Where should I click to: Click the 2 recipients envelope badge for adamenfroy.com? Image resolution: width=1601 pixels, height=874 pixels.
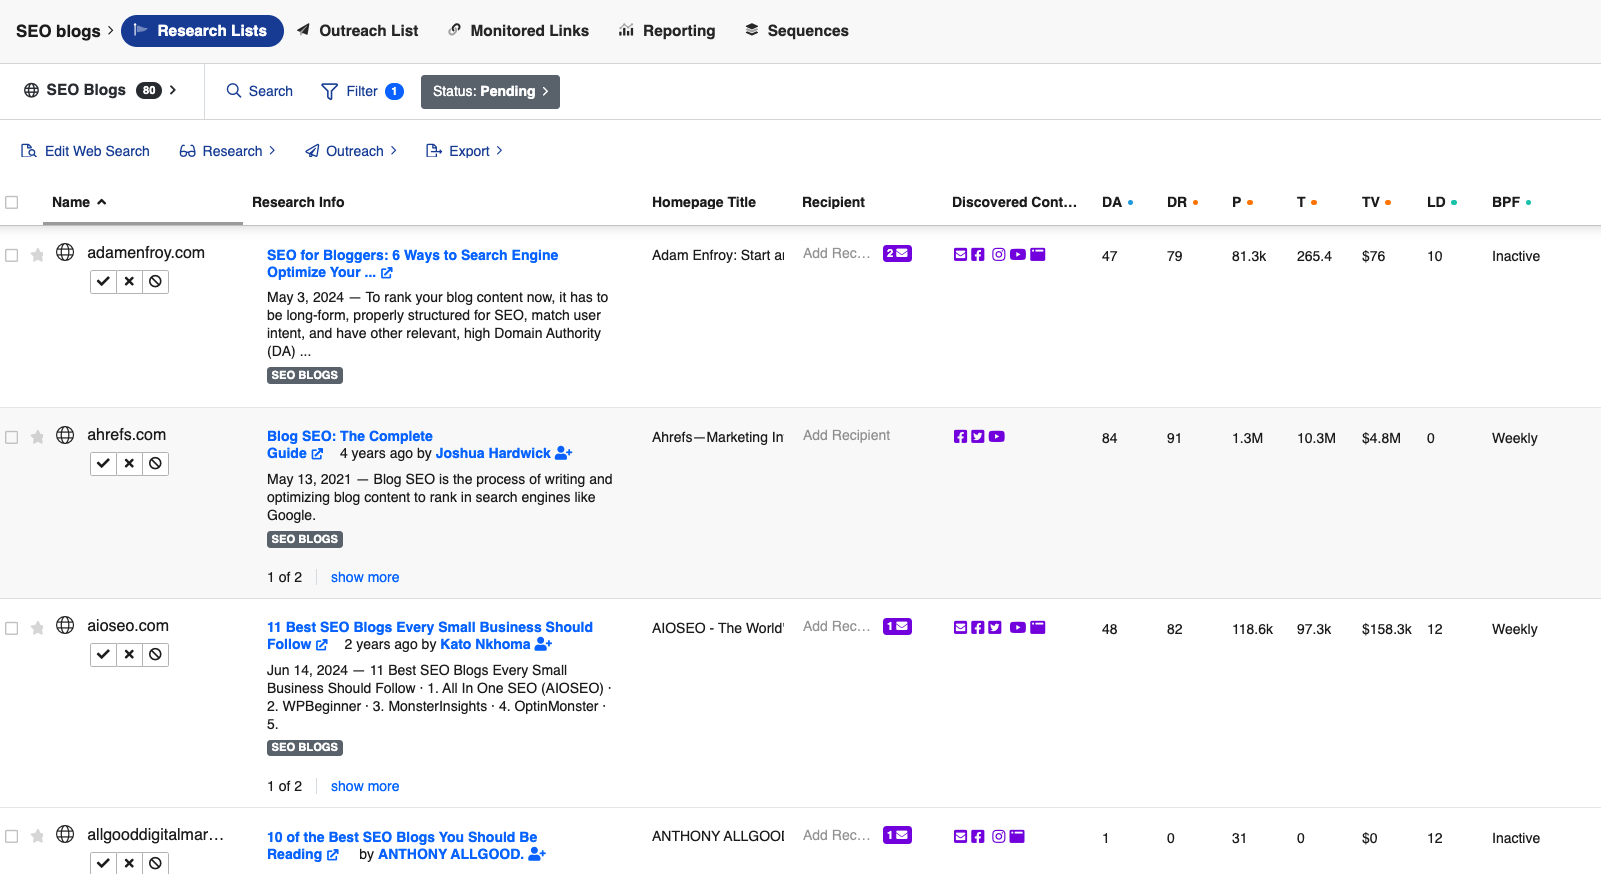tap(897, 254)
